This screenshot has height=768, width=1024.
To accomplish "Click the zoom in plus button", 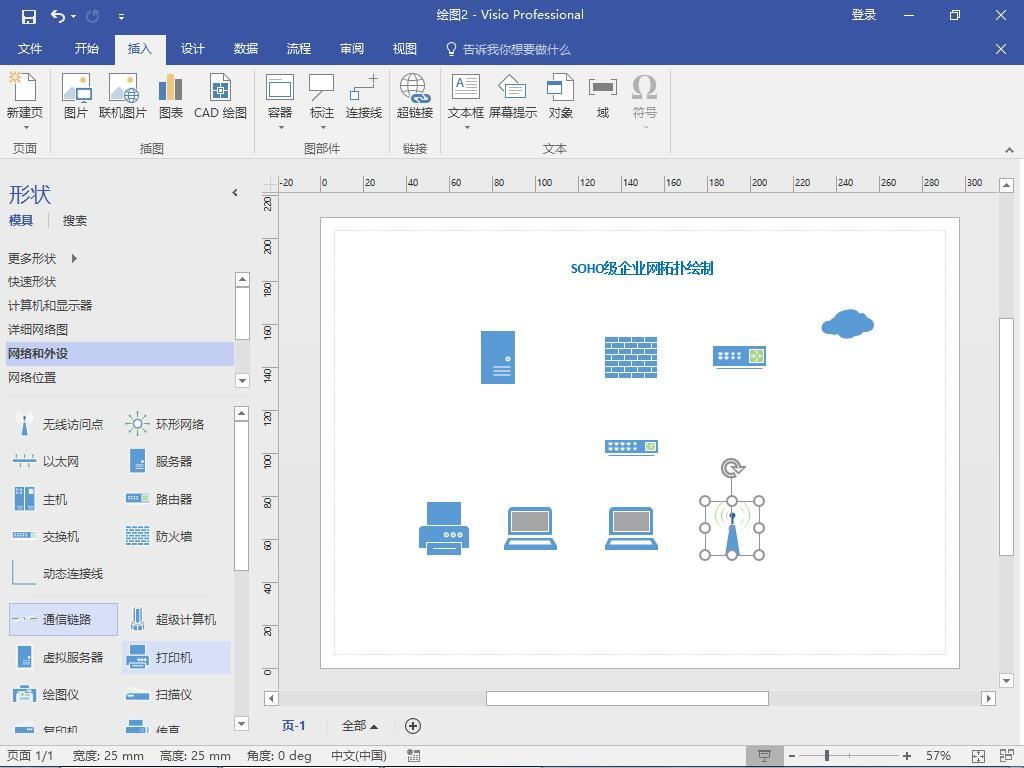I will pos(906,756).
